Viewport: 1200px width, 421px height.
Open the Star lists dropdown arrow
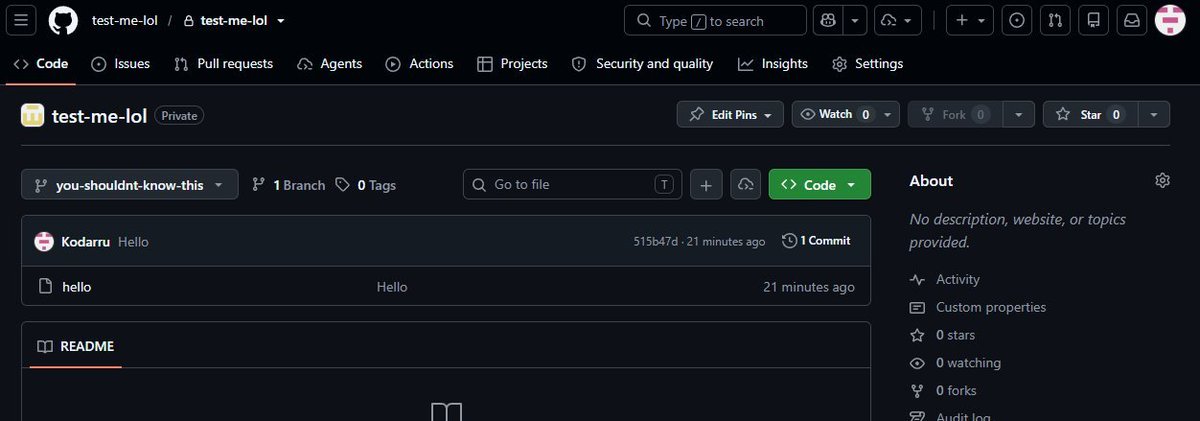coord(1154,115)
